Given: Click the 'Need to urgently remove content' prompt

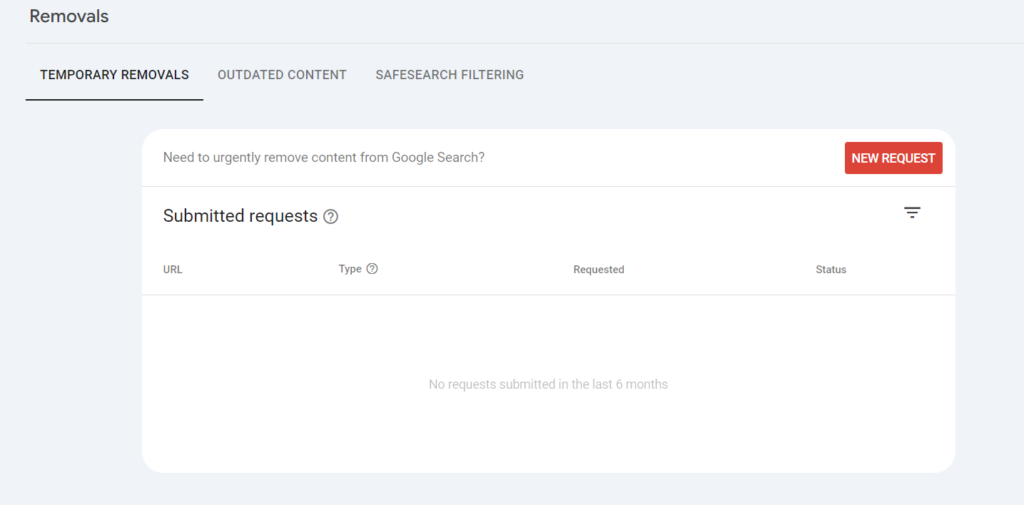Looking at the screenshot, I should coord(323,158).
